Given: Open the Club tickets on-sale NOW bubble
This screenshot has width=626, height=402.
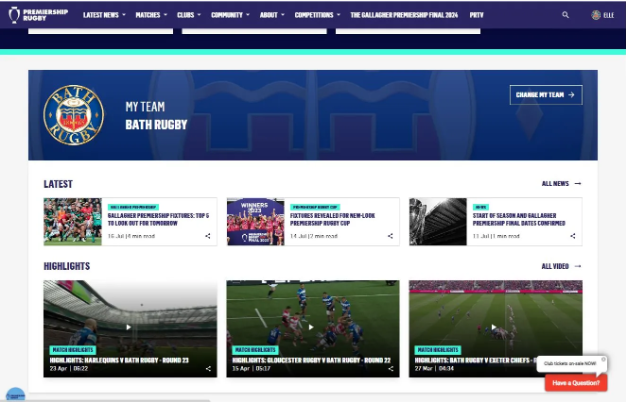Looking at the screenshot, I should pyautogui.click(x=570, y=364).
